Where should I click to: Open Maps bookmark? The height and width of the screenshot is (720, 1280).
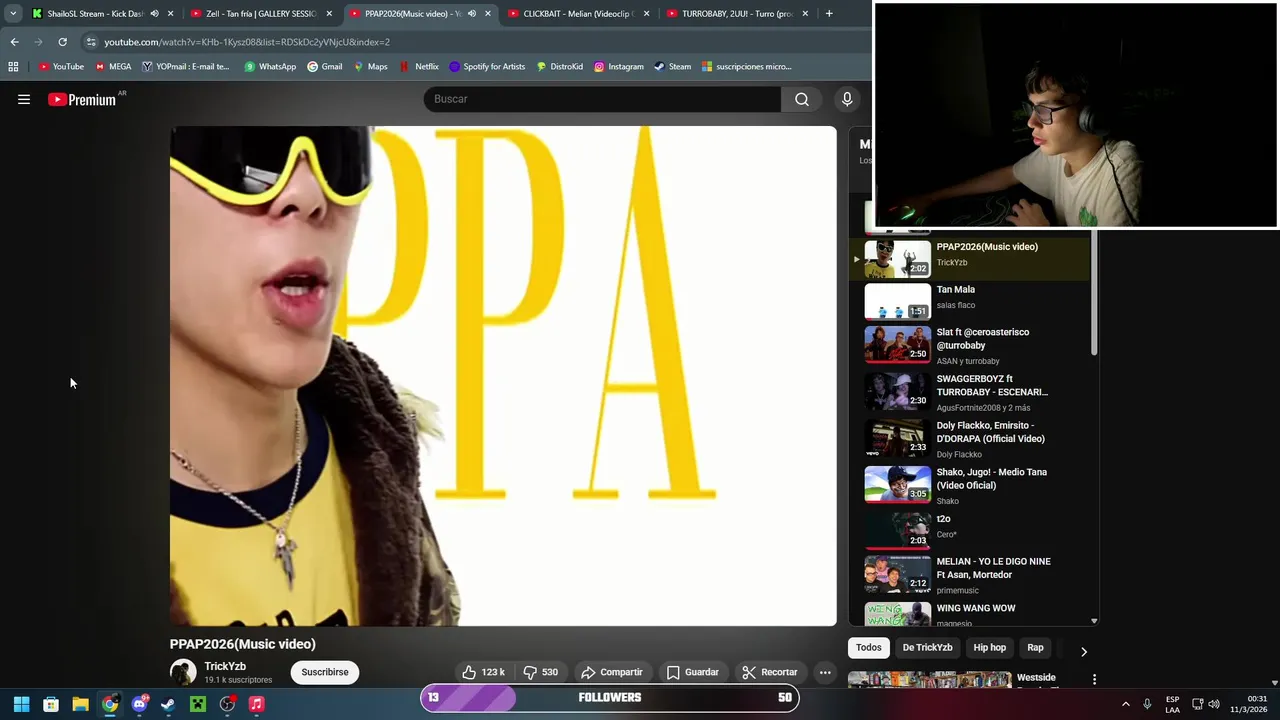tap(370, 67)
